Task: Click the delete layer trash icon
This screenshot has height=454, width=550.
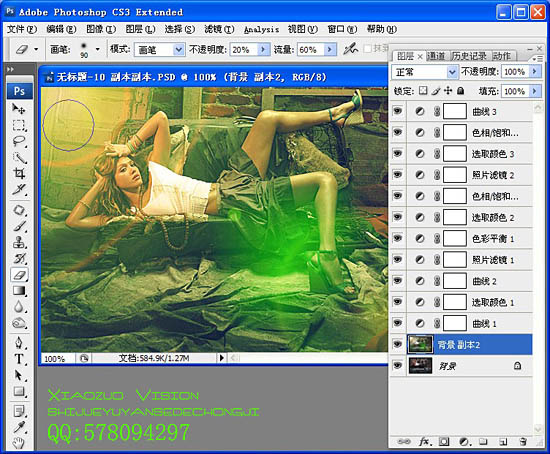Action: click(x=523, y=442)
